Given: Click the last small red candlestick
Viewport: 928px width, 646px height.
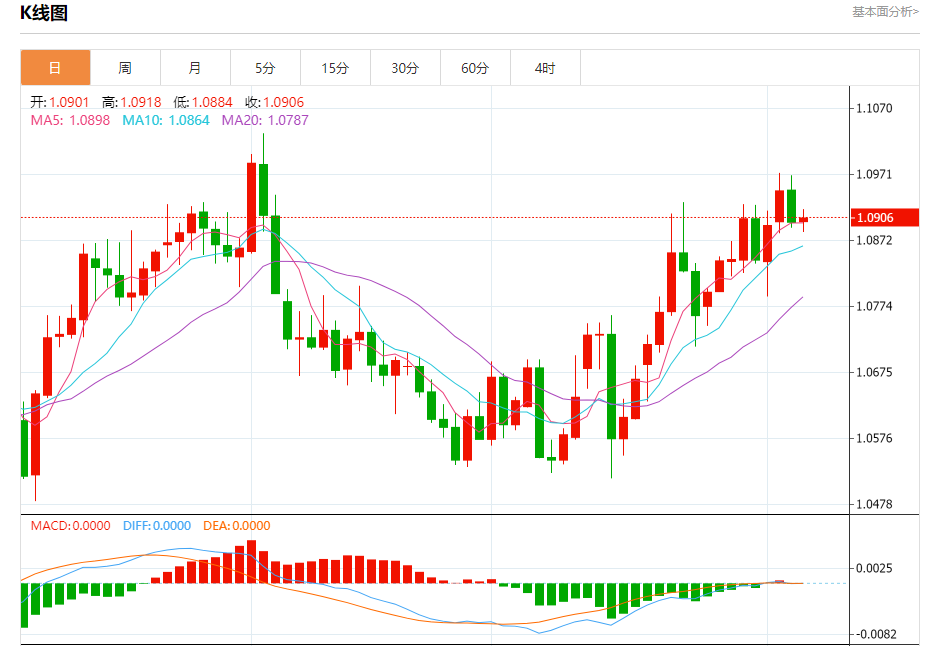Looking at the screenshot, I should click(803, 219).
